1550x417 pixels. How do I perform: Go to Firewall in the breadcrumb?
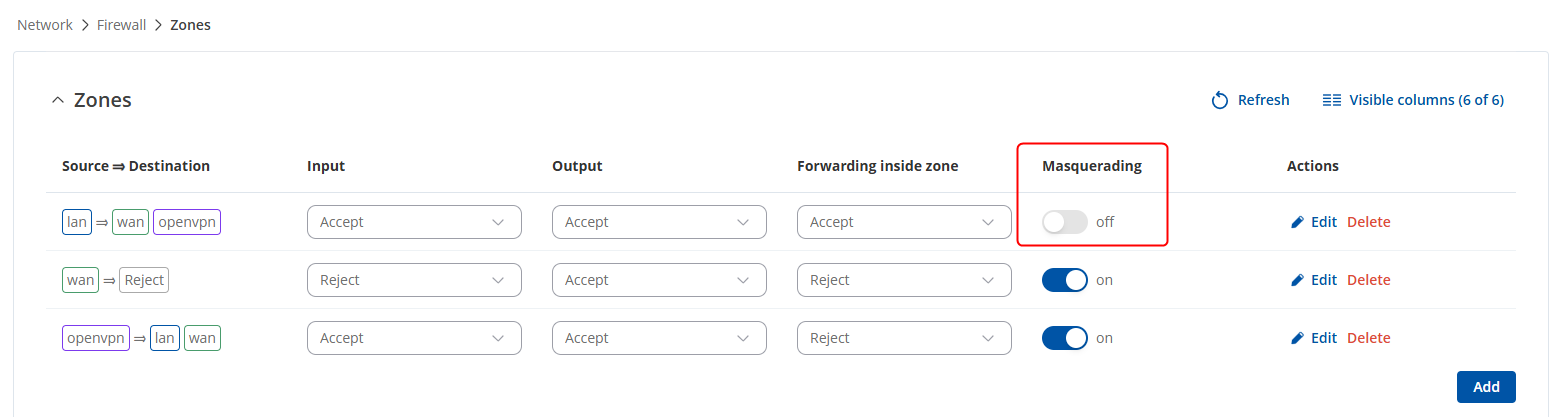coord(122,25)
